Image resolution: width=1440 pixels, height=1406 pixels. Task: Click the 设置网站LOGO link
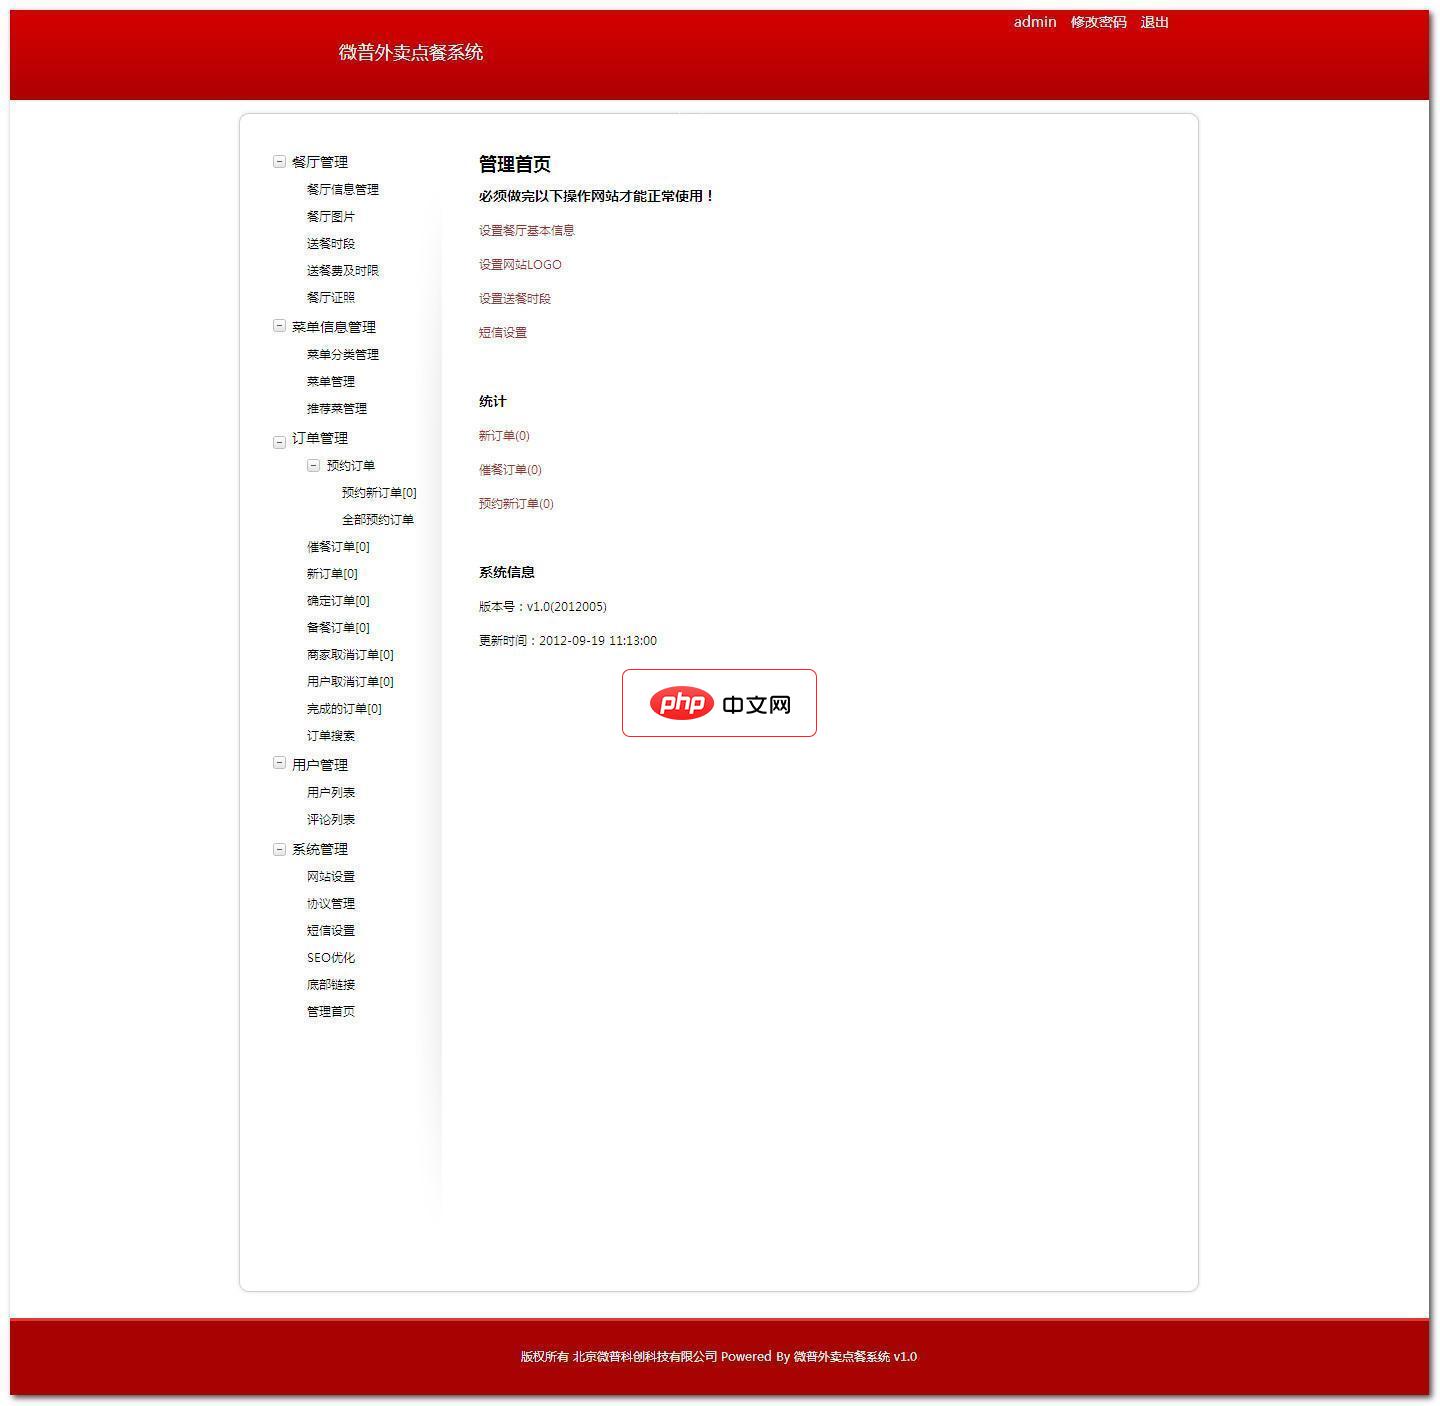click(520, 264)
